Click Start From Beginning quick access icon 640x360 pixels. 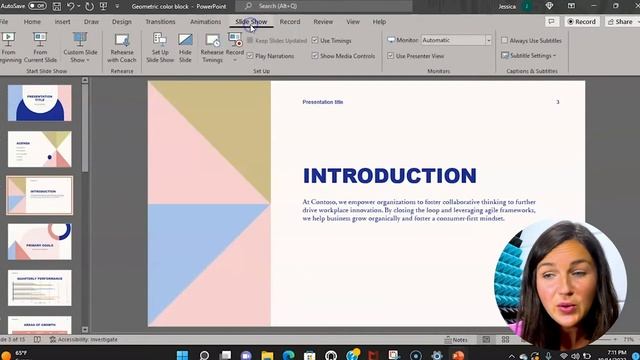104,6
